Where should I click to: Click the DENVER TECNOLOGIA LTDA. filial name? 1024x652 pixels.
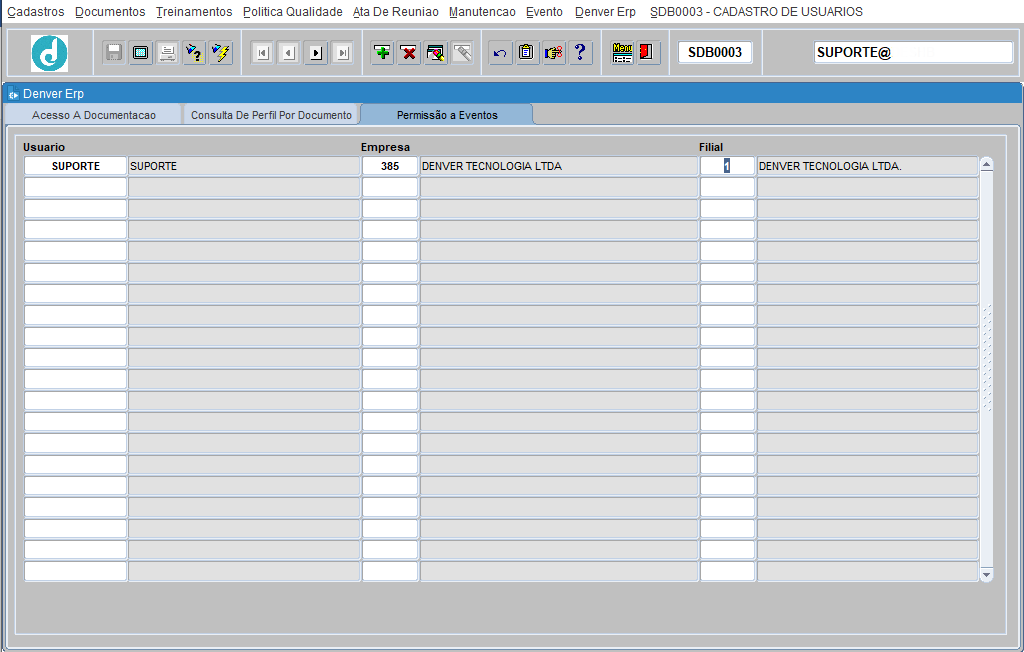867,166
